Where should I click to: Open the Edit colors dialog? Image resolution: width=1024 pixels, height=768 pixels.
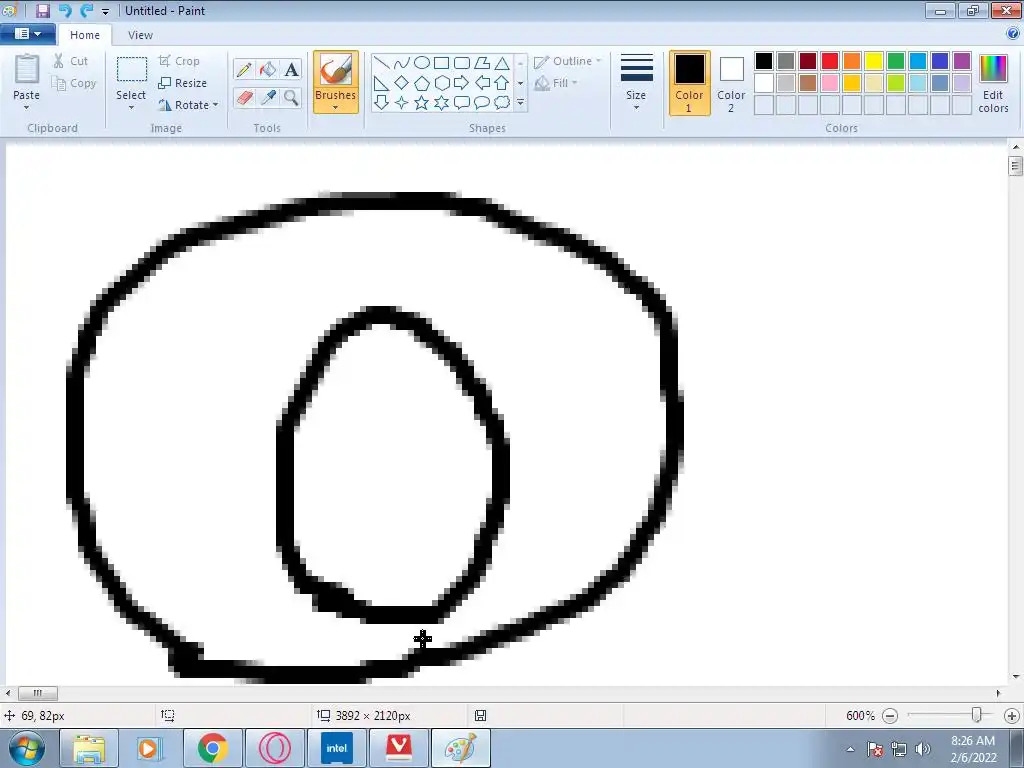coord(993,84)
